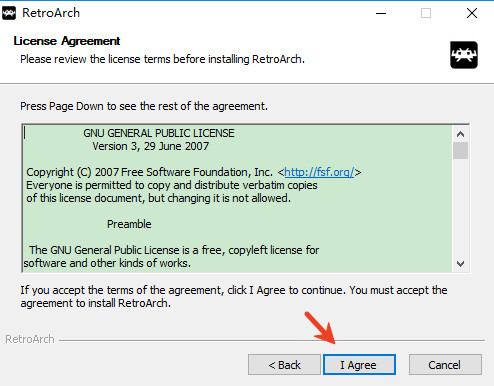Click the license scrollbar up arrow
Viewport: 494px width, 386px height.
[x=460, y=134]
